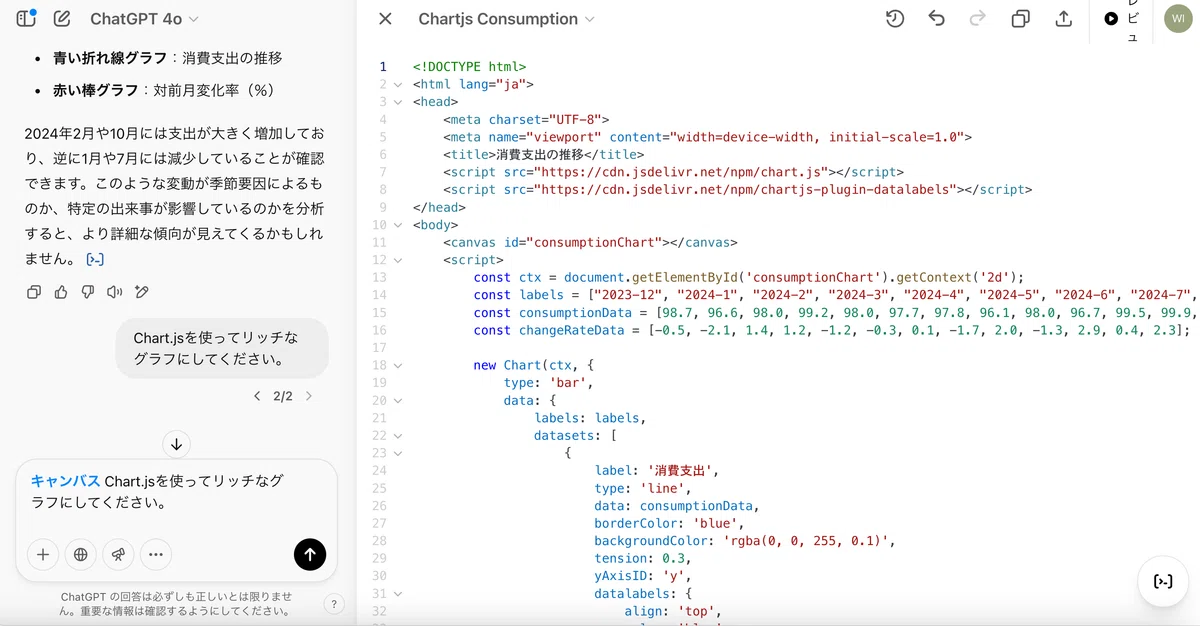Redo the canvas edit
Image resolution: width=1200 pixels, height=626 pixels.
(978, 19)
